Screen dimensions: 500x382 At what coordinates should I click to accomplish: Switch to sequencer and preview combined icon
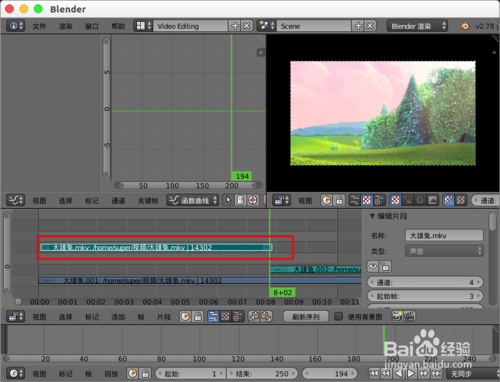[379, 200]
